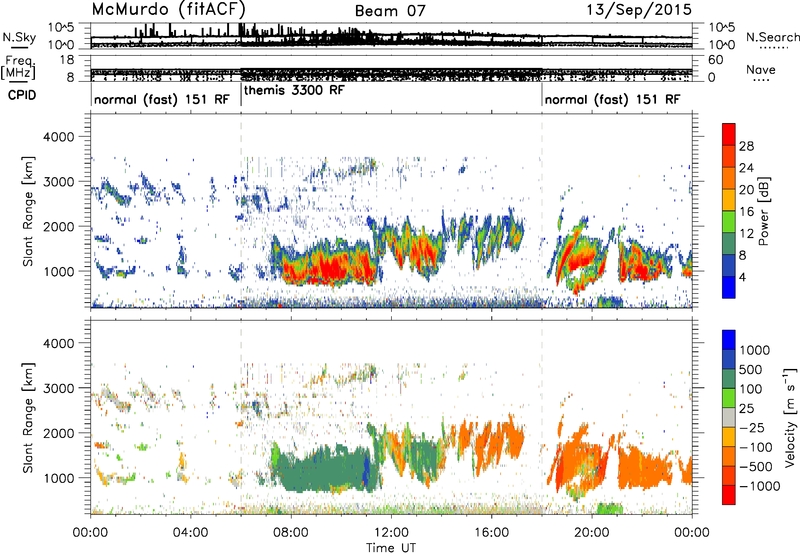
Task: Click the '60' Nave axis tick
Action: (x=715, y=60)
